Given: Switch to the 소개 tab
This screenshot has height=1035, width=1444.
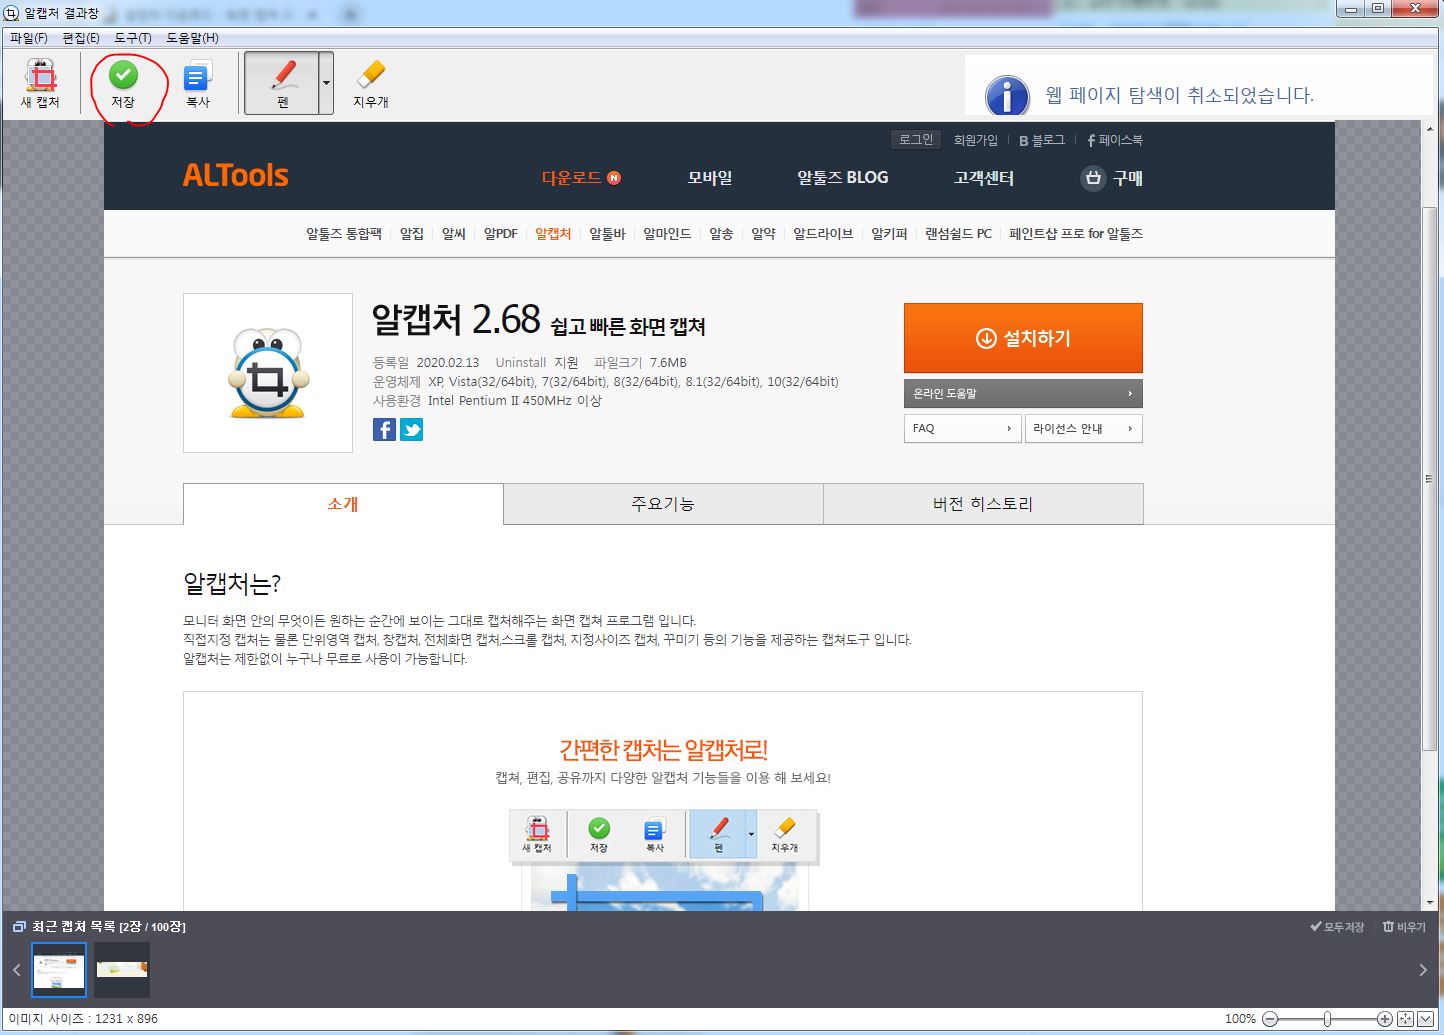Looking at the screenshot, I should (x=343, y=504).
